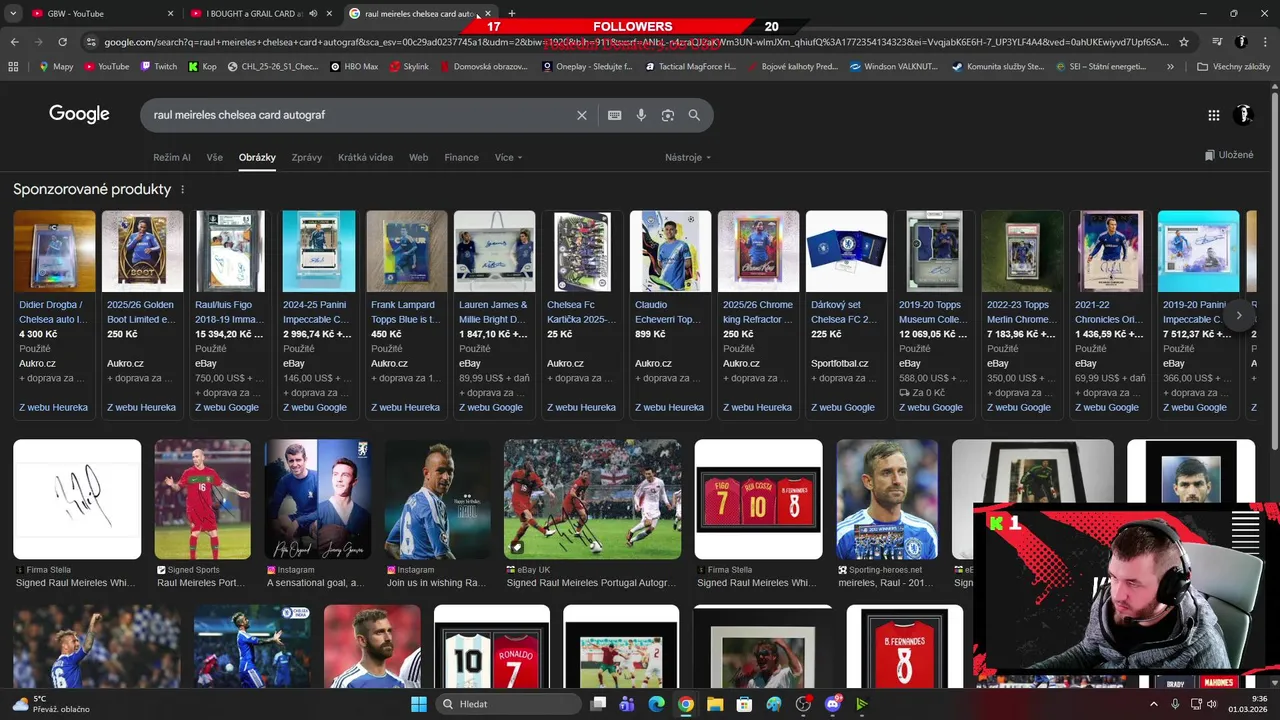This screenshot has width=1280, height=720.
Task: Open Všechny záložky bookmarks folder
Action: (x=1234, y=66)
